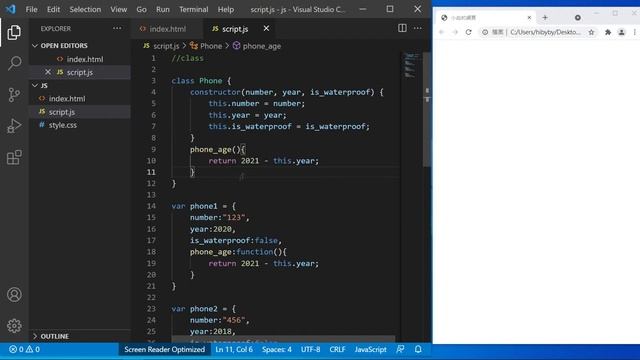Bookmark this page with star icon in Chrome
640x360 pixels.
tap(591, 32)
